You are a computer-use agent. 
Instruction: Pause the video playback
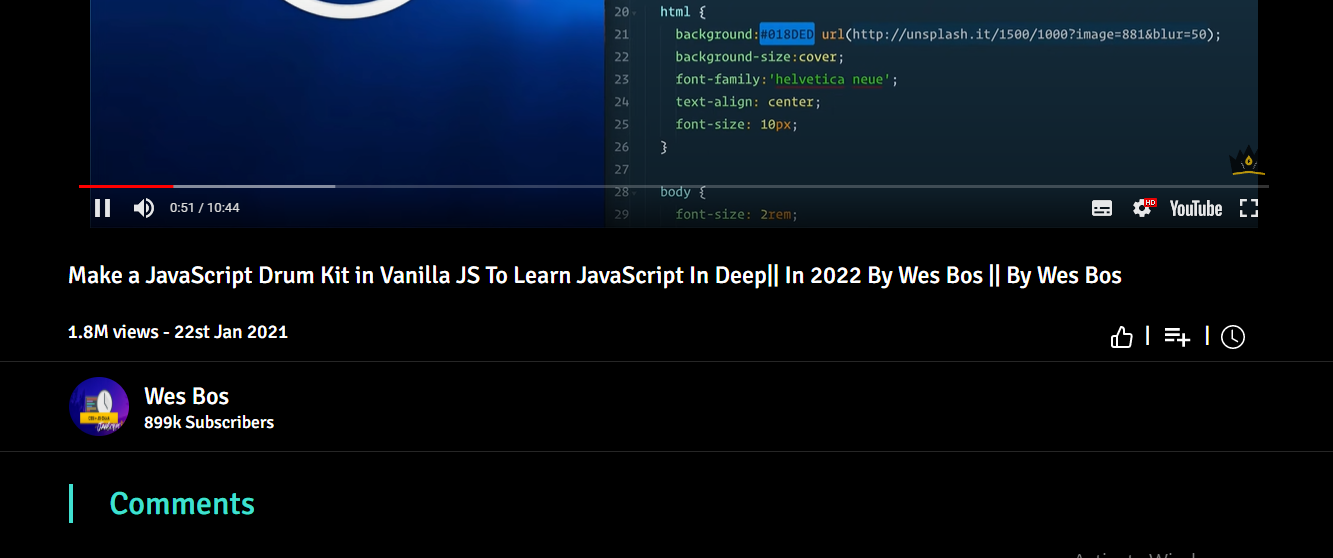[102, 208]
